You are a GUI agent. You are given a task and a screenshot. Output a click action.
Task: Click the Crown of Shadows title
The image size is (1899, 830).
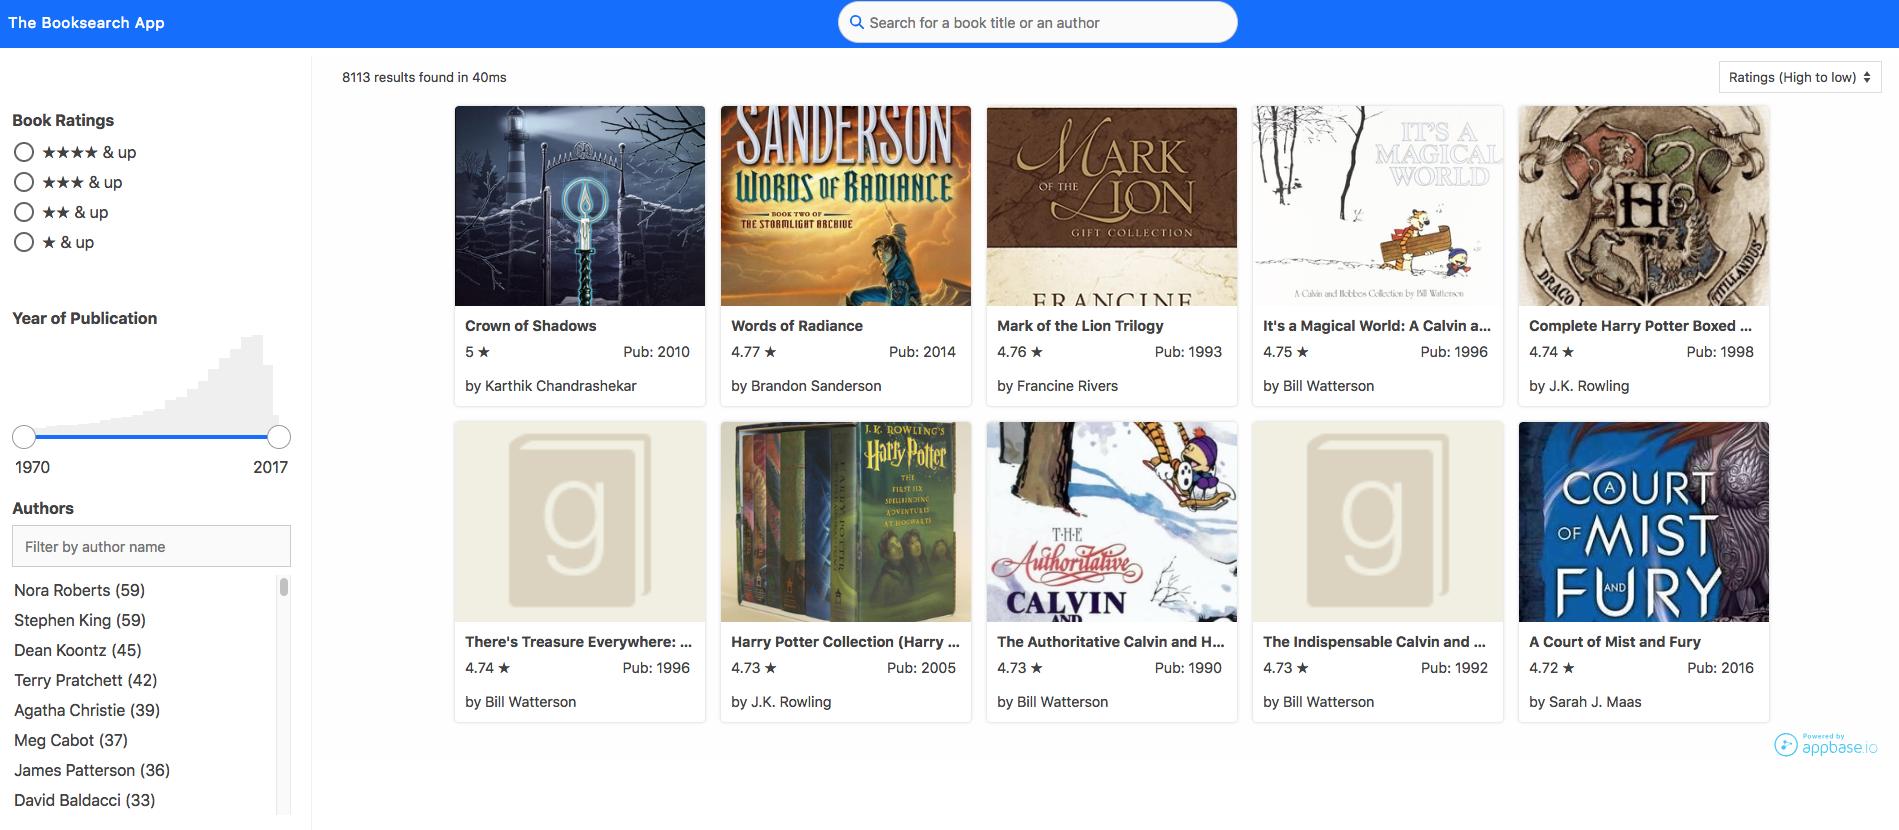pyautogui.click(x=531, y=326)
